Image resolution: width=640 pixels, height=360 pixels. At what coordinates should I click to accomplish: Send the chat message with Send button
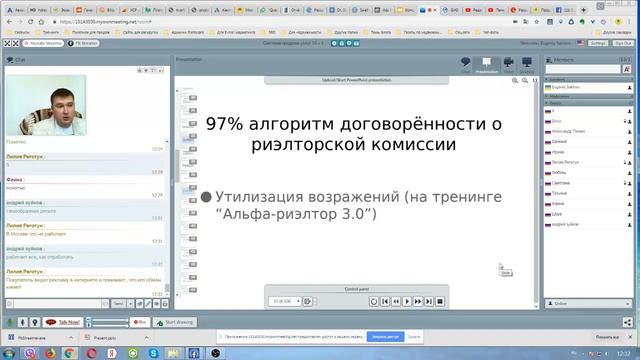pyautogui.click(x=119, y=304)
